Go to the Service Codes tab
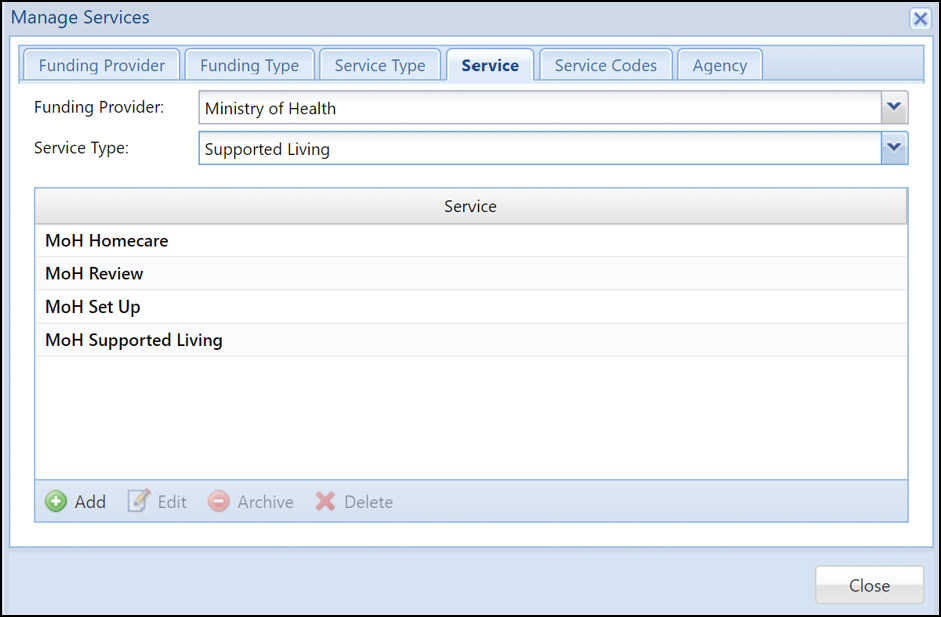941x617 pixels. tap(606, 65)
